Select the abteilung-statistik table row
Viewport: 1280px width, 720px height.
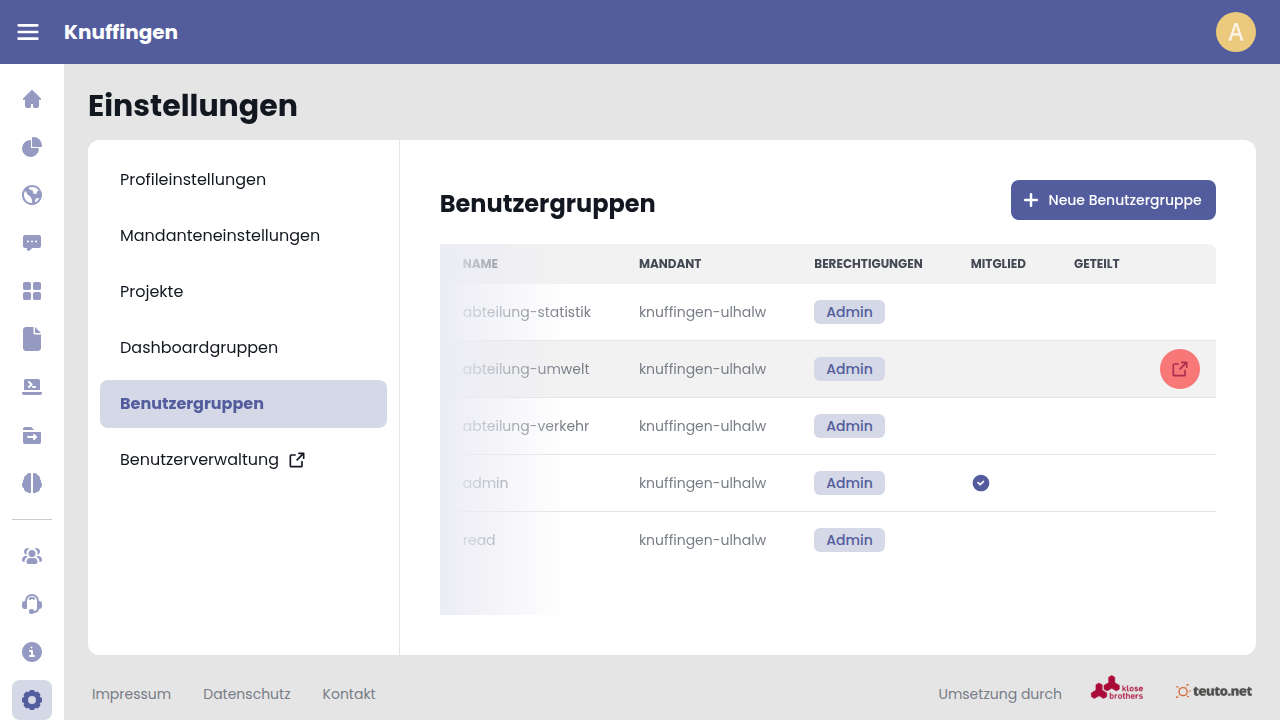(x=640, y=312)
